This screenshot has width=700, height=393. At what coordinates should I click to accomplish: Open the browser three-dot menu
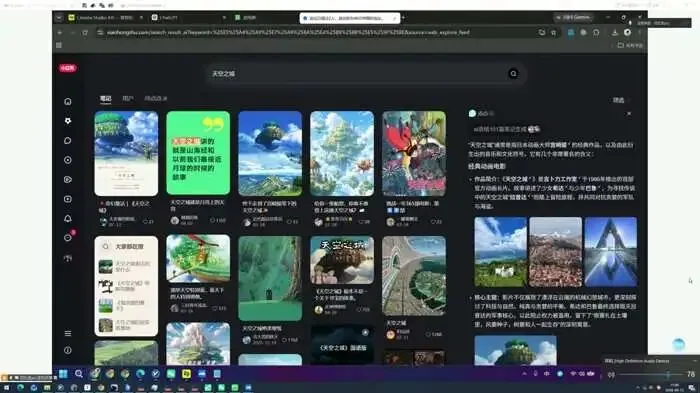pos(639,33)
